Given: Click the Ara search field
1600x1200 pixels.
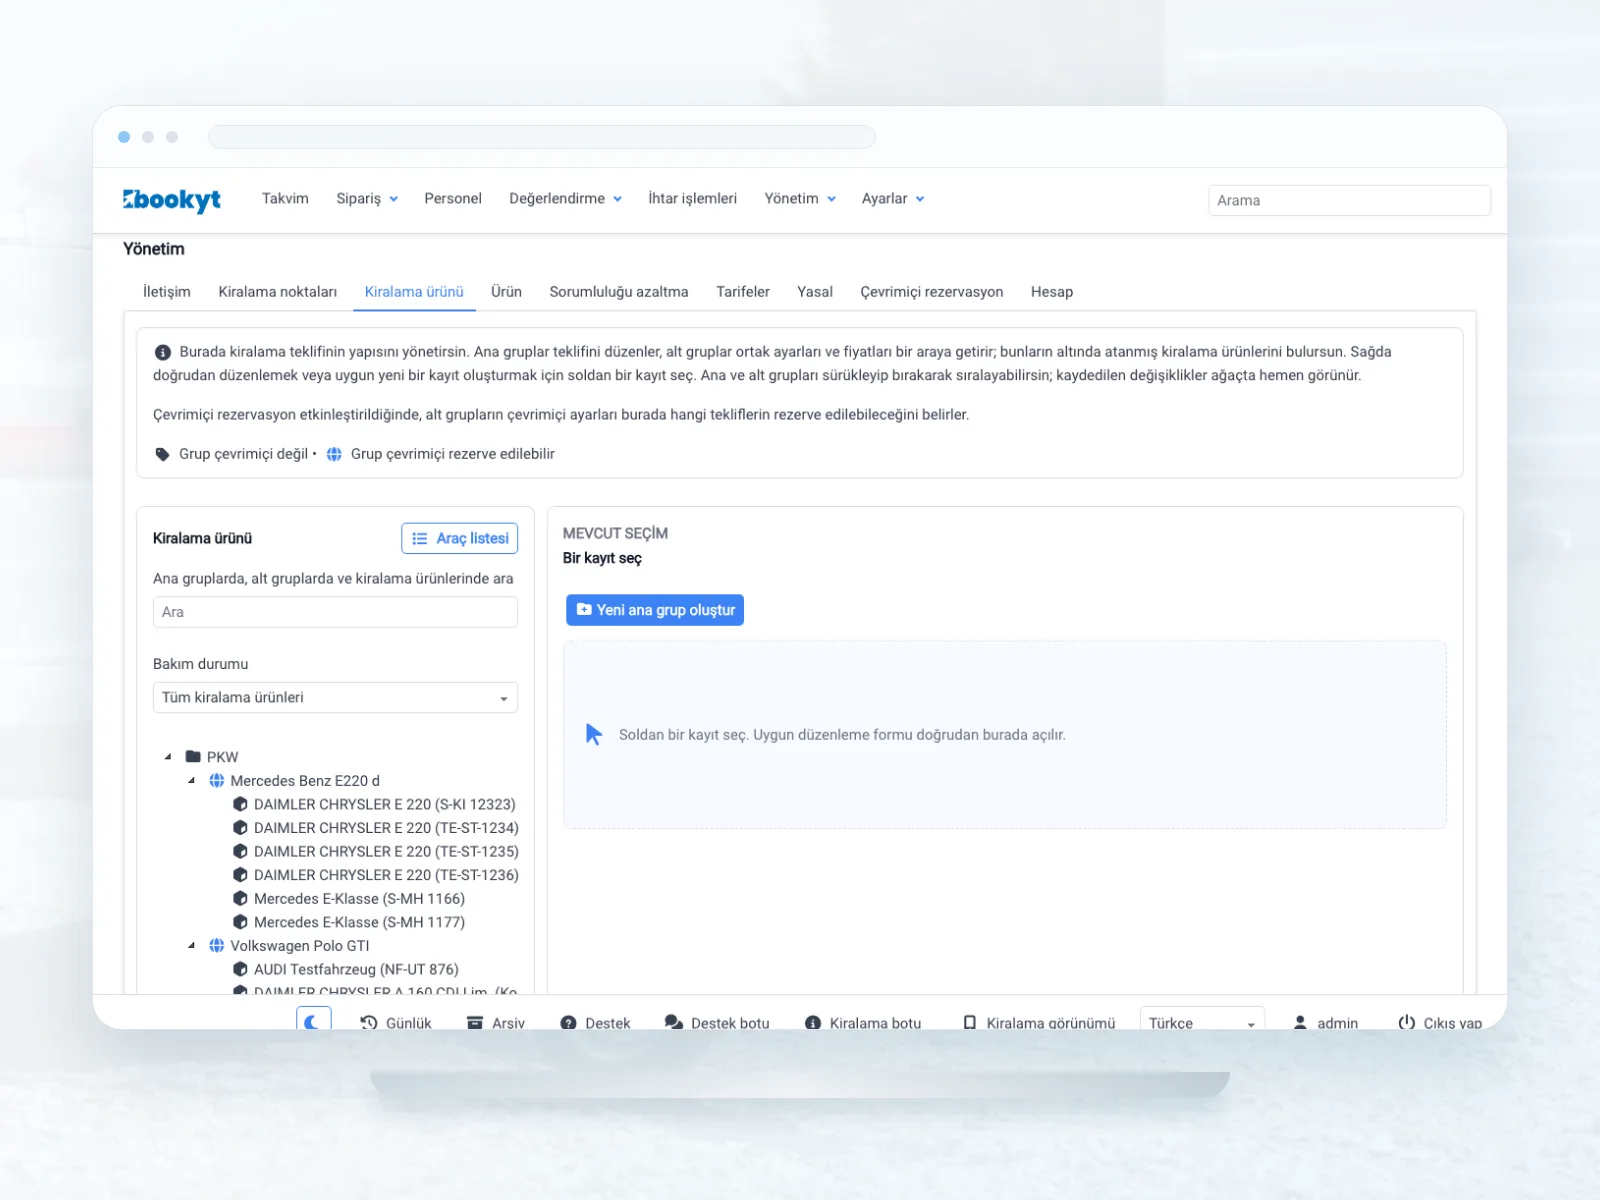Looking at the screenshot, I should point(335,612).
